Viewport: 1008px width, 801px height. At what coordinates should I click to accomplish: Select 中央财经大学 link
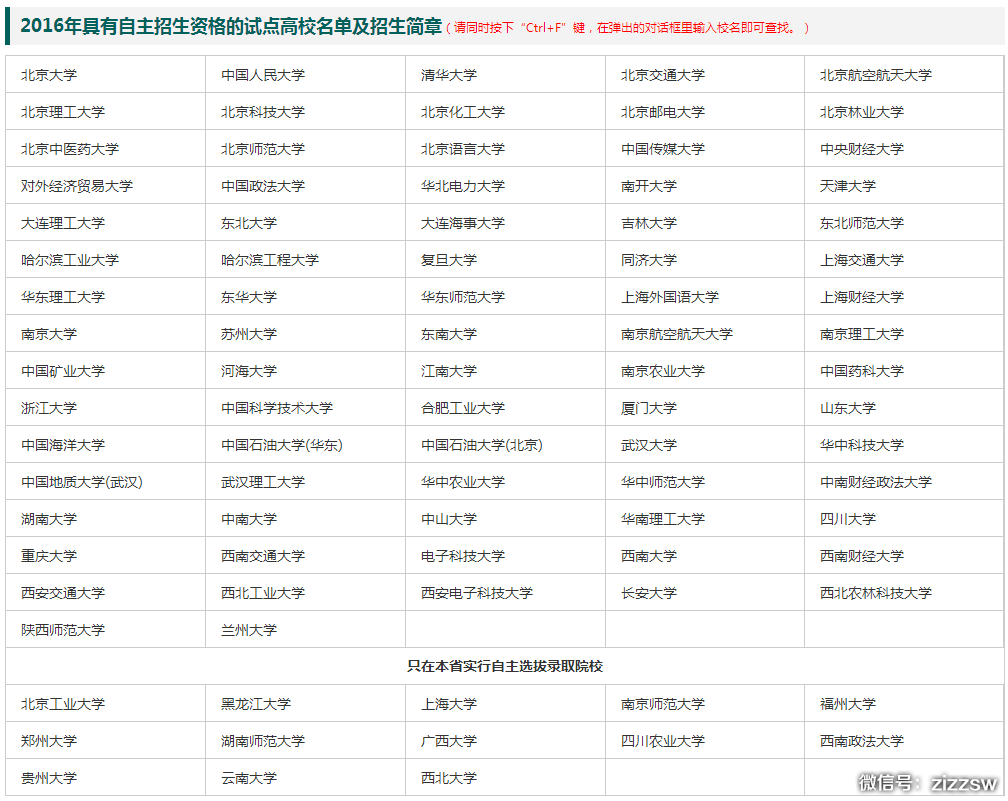(861, 149)
